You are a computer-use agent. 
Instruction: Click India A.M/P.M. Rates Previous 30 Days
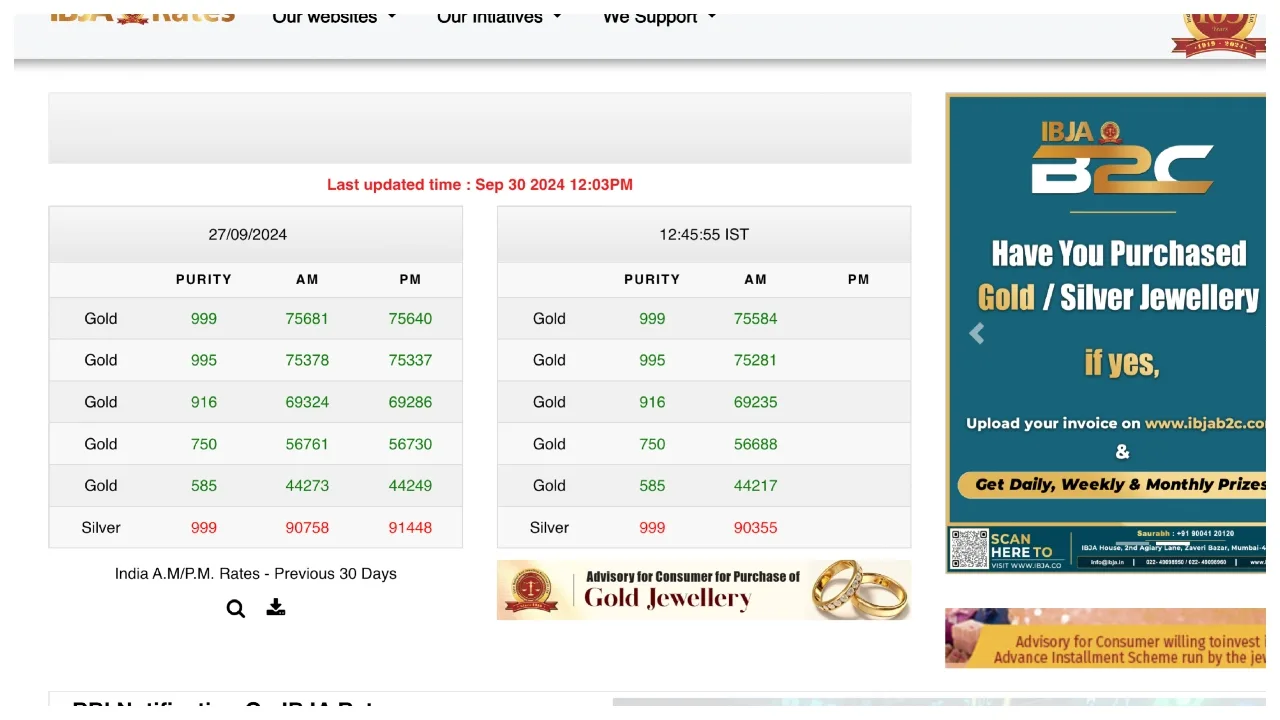click(x=256, y=574)
